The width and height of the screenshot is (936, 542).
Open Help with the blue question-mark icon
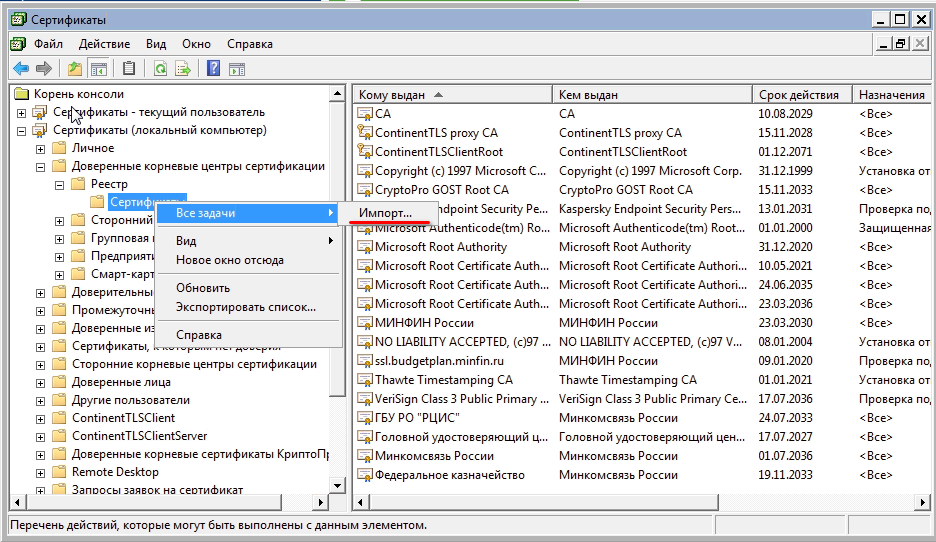[213, 69]
